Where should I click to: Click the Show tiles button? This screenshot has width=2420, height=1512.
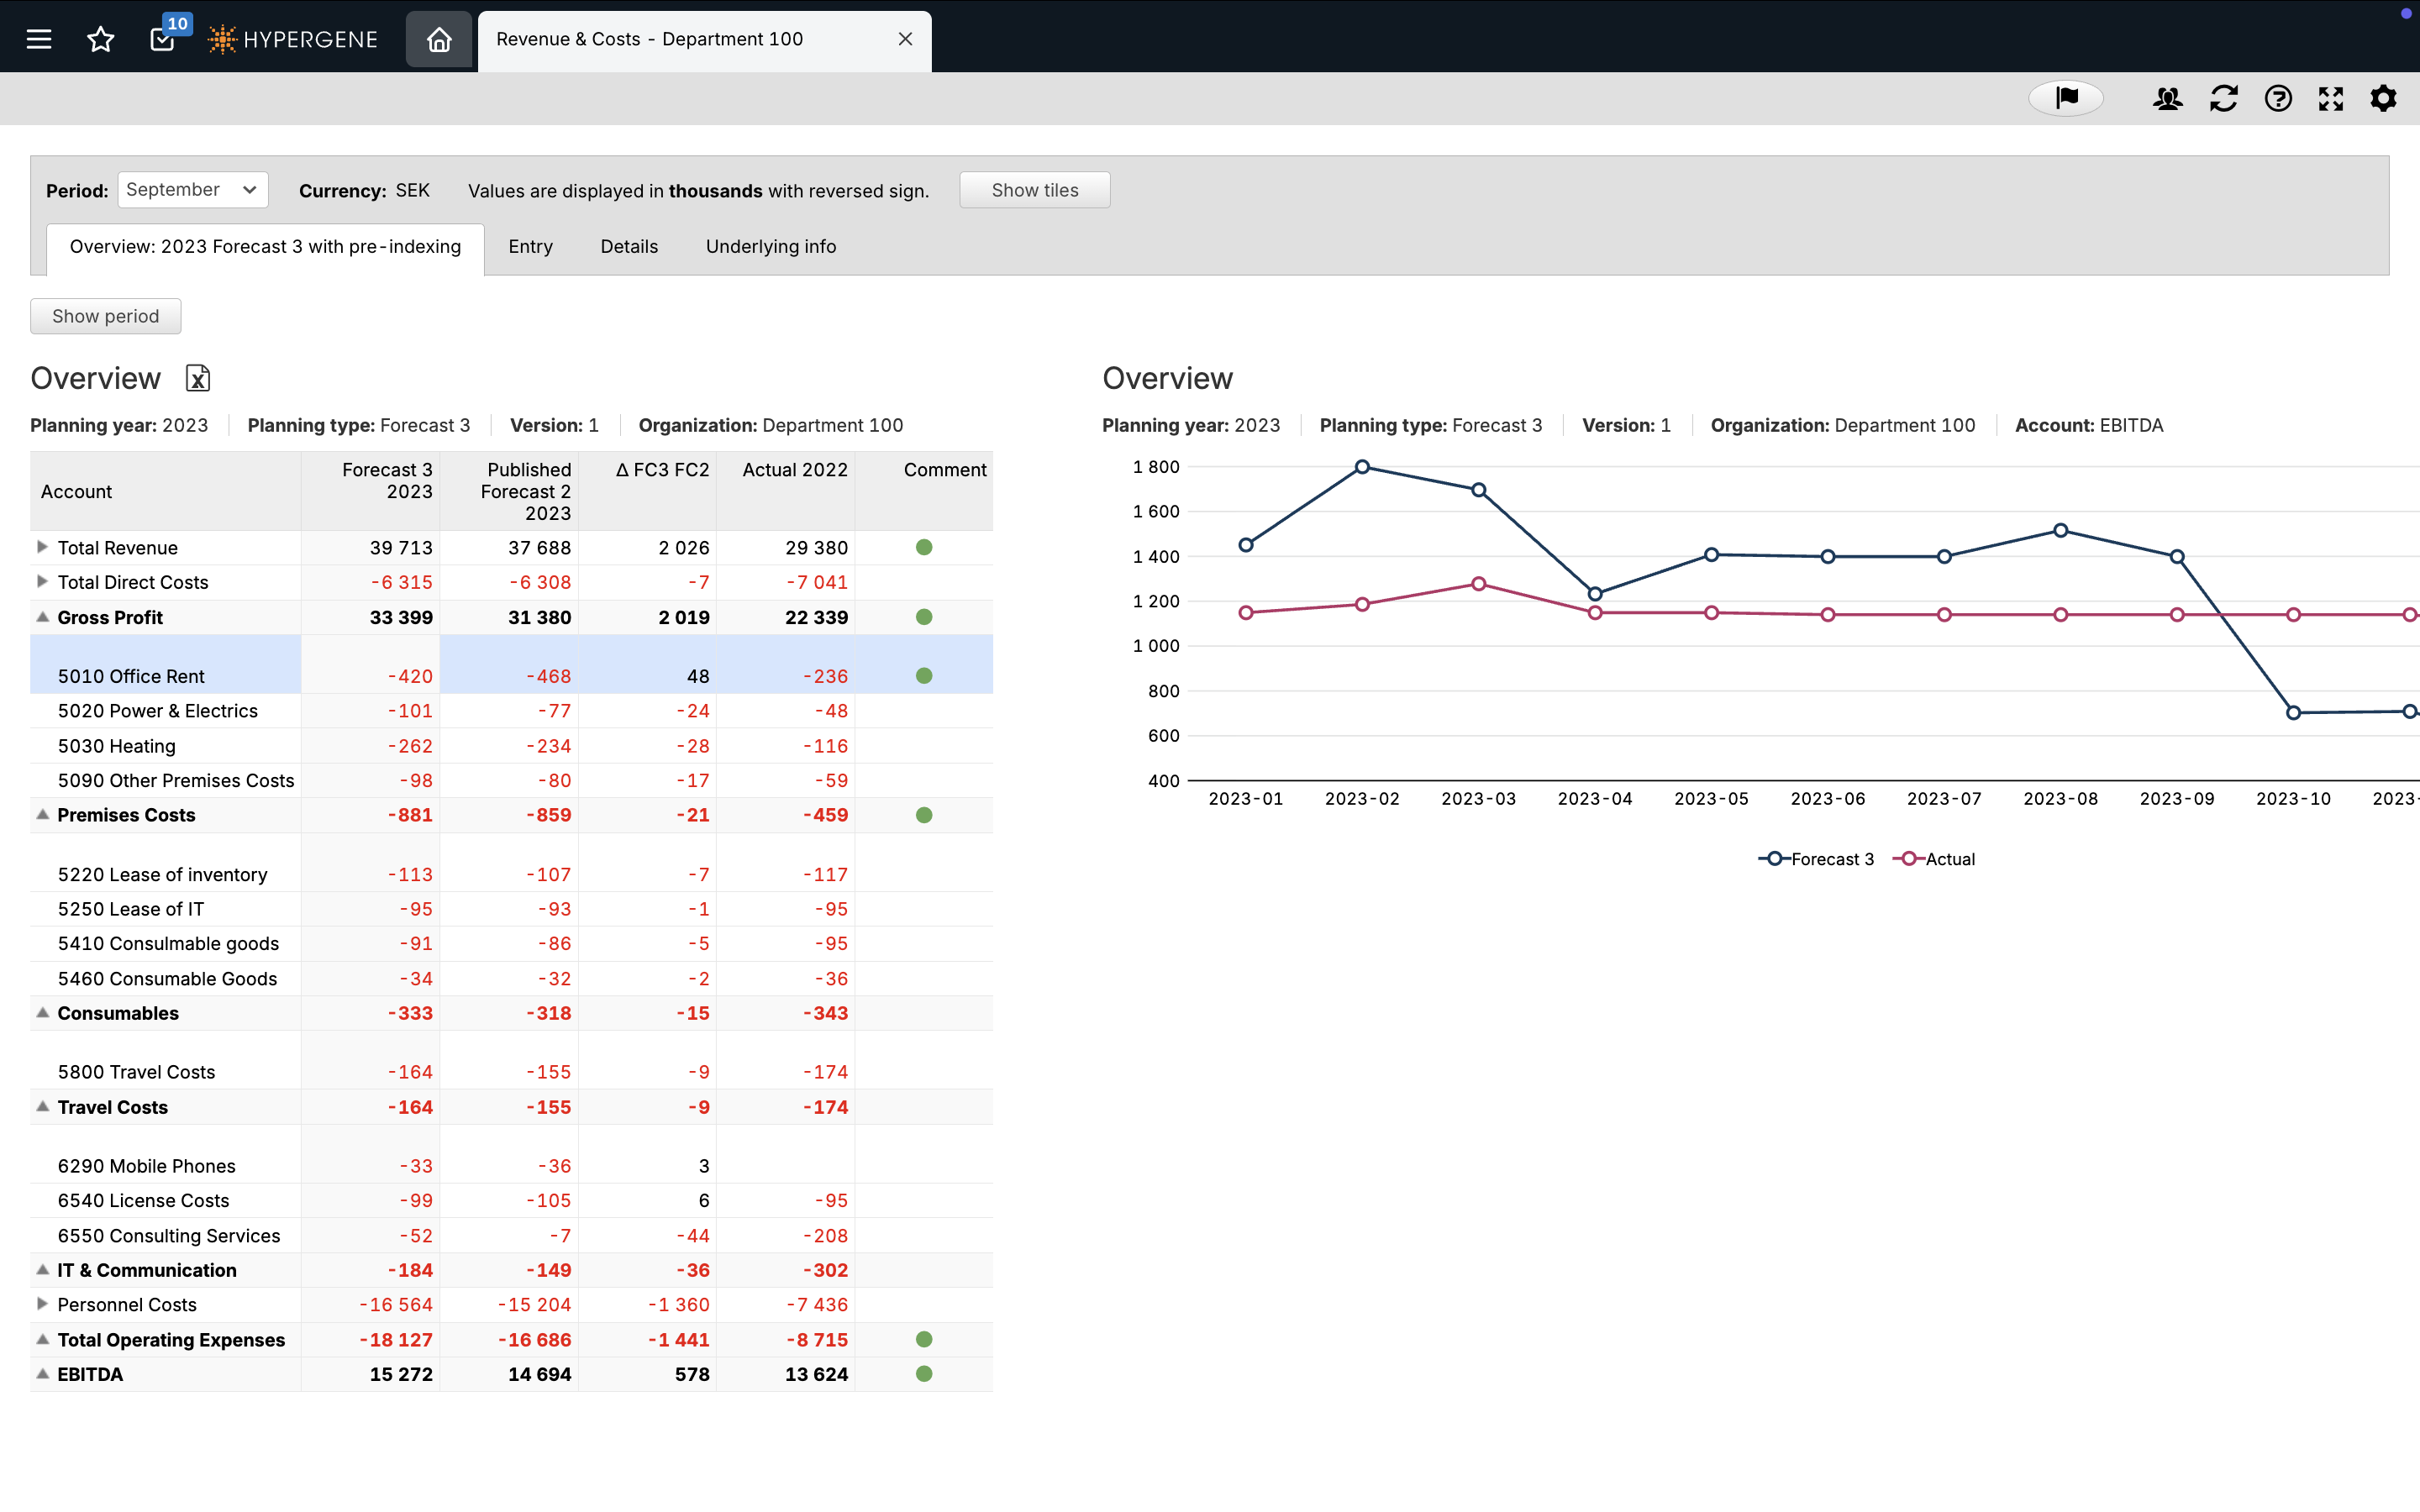click(x=1034, y=190)
